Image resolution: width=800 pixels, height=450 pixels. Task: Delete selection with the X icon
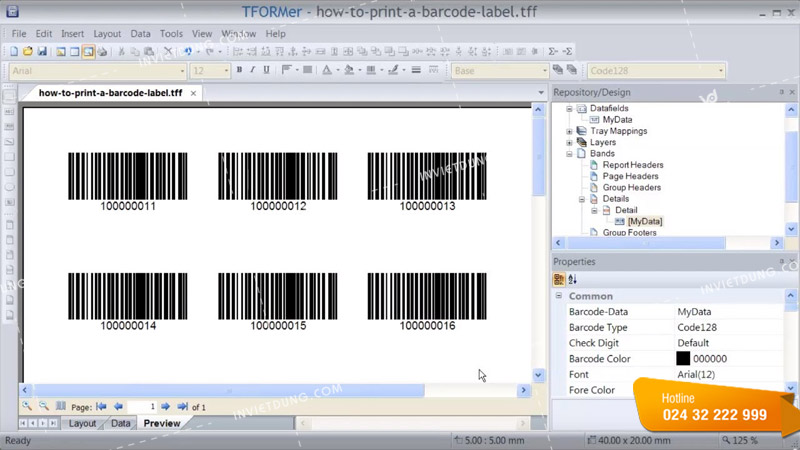pos(168,52)
